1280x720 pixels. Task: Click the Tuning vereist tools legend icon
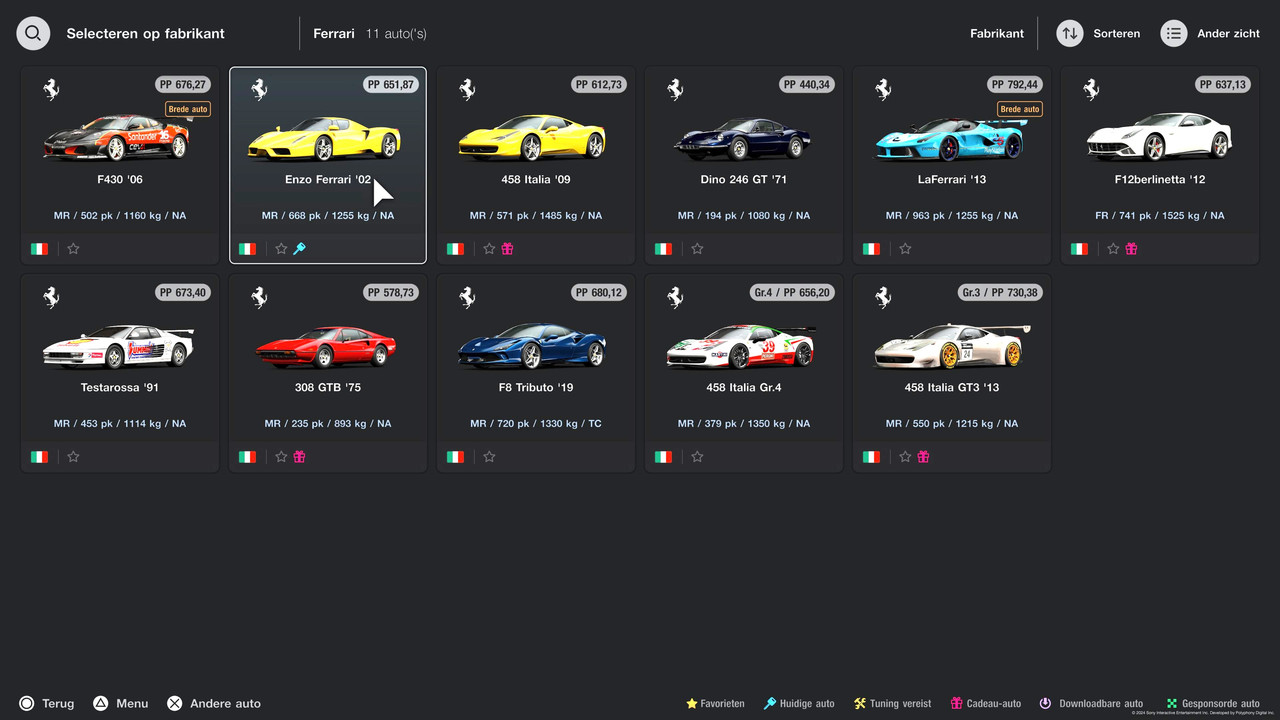[x=860, y=704]
